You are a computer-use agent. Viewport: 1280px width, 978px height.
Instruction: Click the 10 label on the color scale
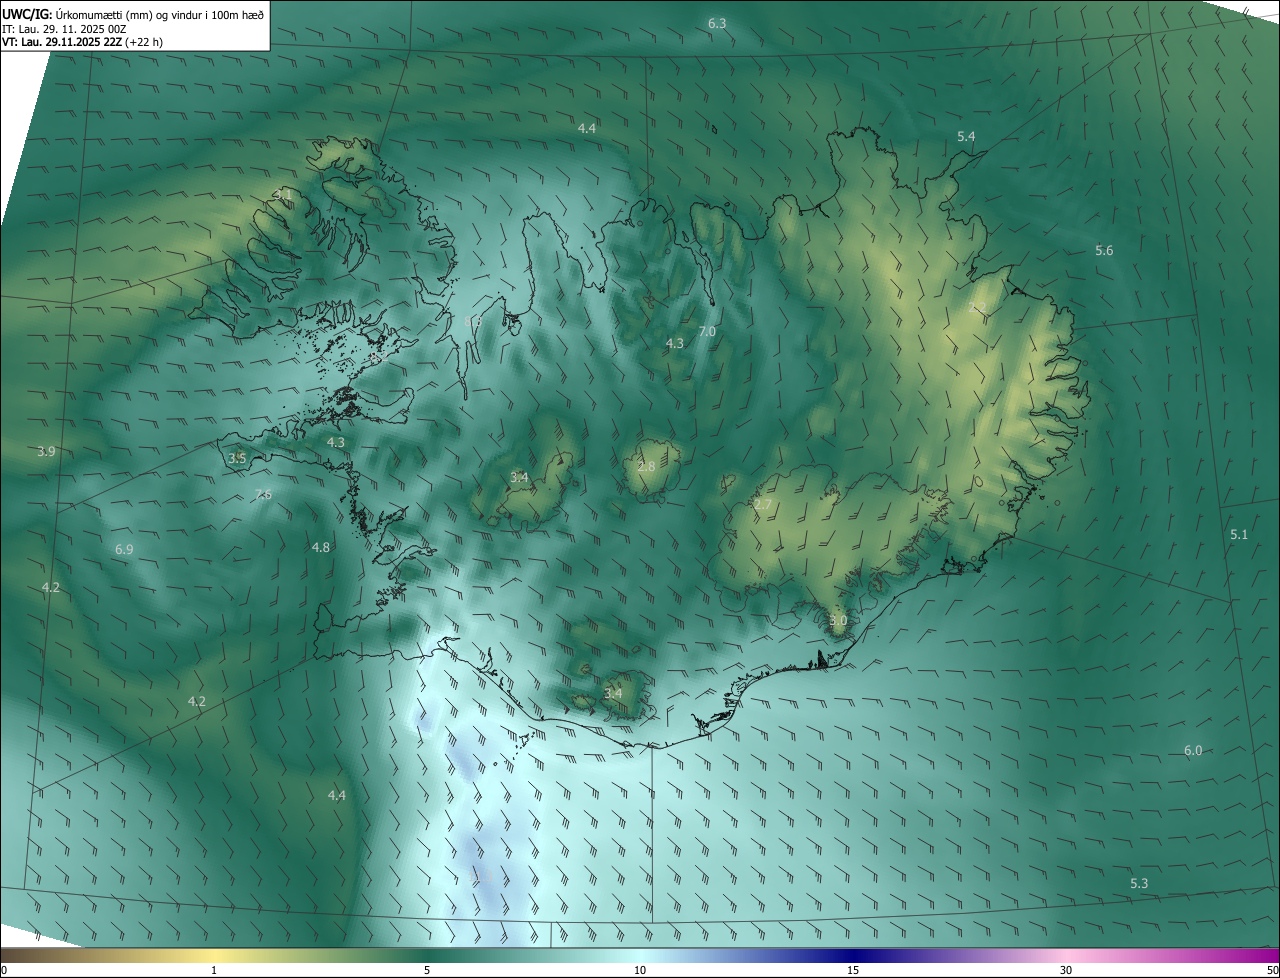[640, 970]
